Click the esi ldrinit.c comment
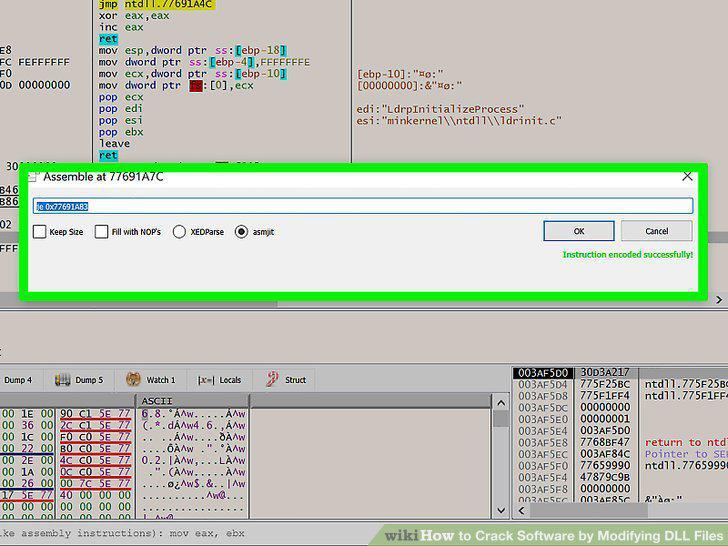The image size is (728, 546). 459,121
